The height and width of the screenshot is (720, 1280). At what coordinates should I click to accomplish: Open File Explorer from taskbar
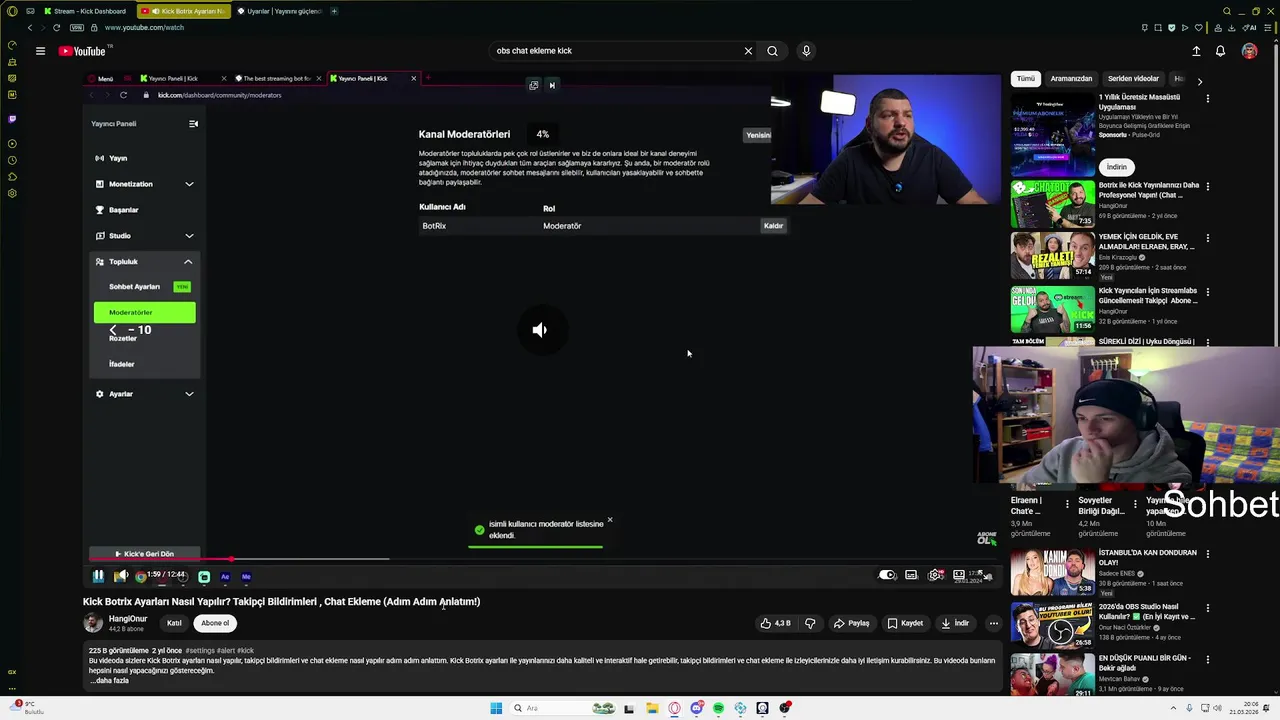point(652,708)
